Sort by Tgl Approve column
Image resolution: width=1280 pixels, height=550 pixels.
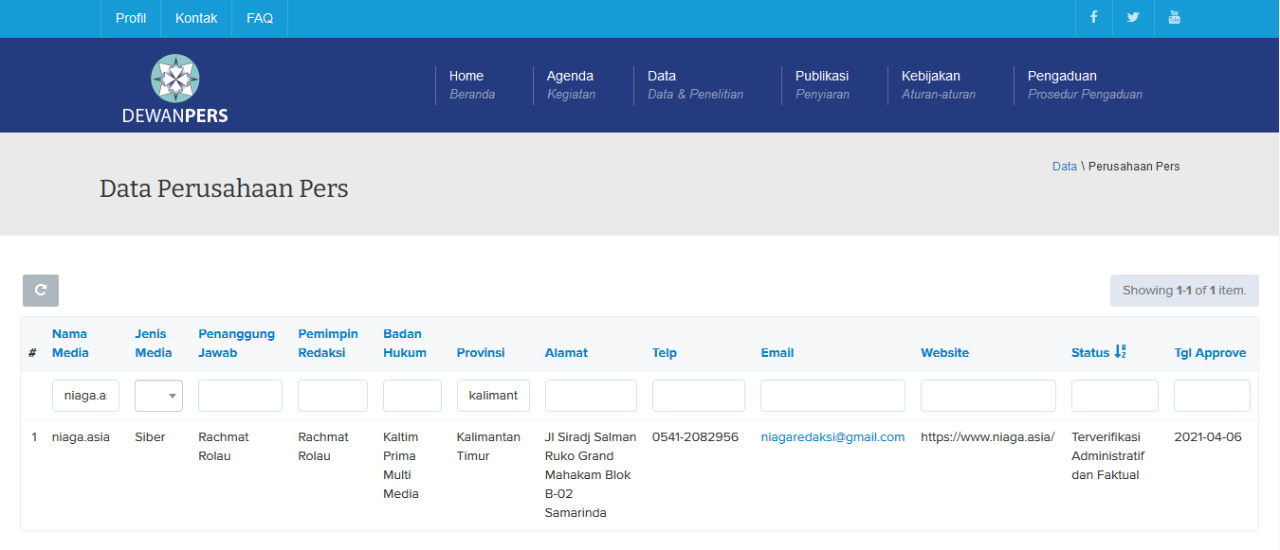(1210, 353)
